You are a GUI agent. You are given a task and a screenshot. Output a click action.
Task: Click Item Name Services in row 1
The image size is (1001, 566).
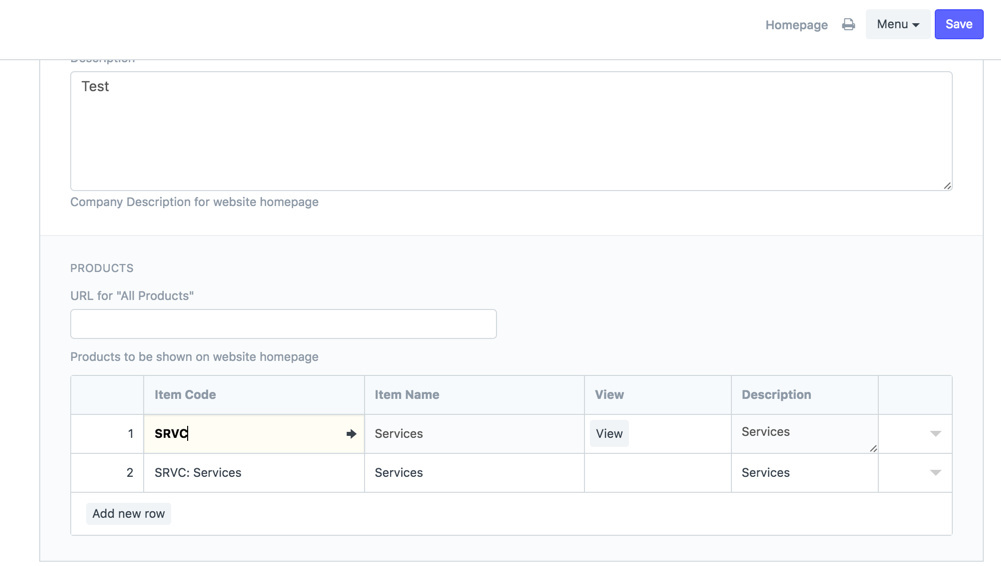point(474,434)
